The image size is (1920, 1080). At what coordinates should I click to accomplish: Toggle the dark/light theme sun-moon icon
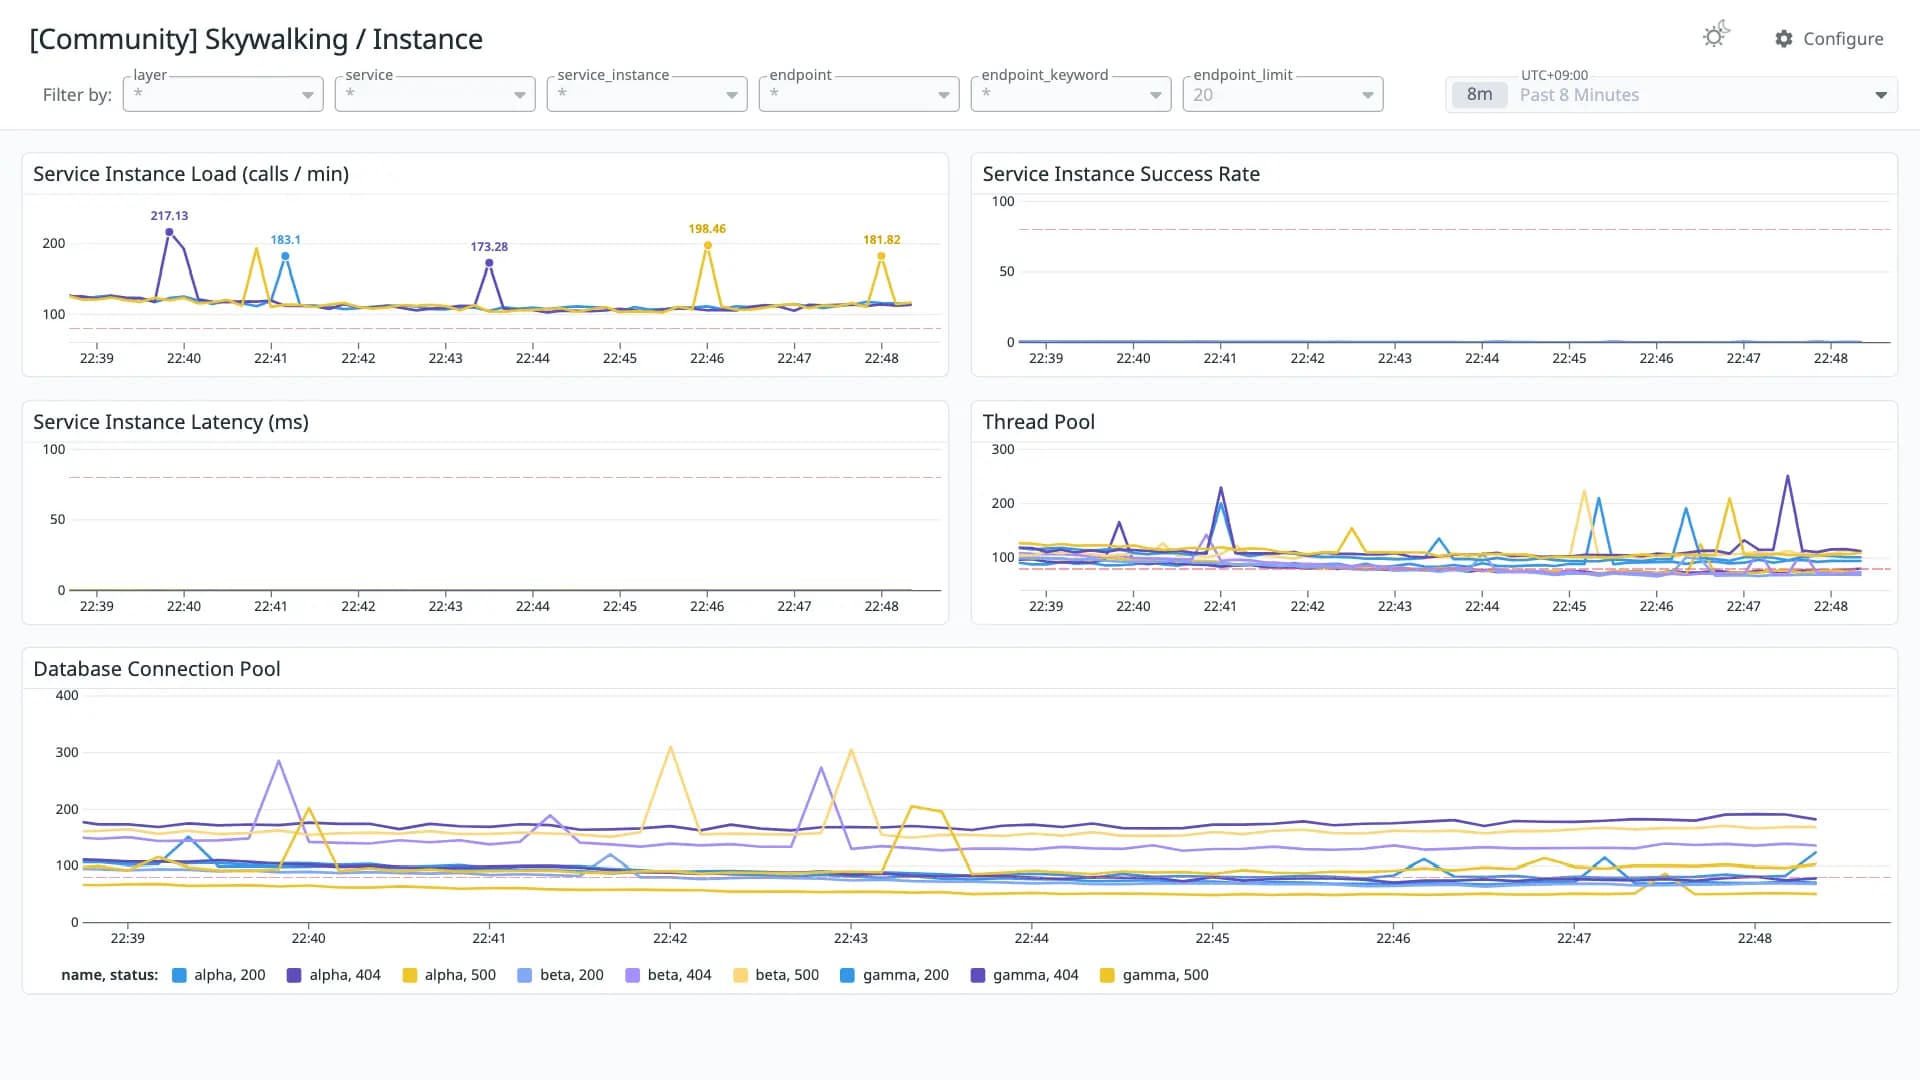1716,35
